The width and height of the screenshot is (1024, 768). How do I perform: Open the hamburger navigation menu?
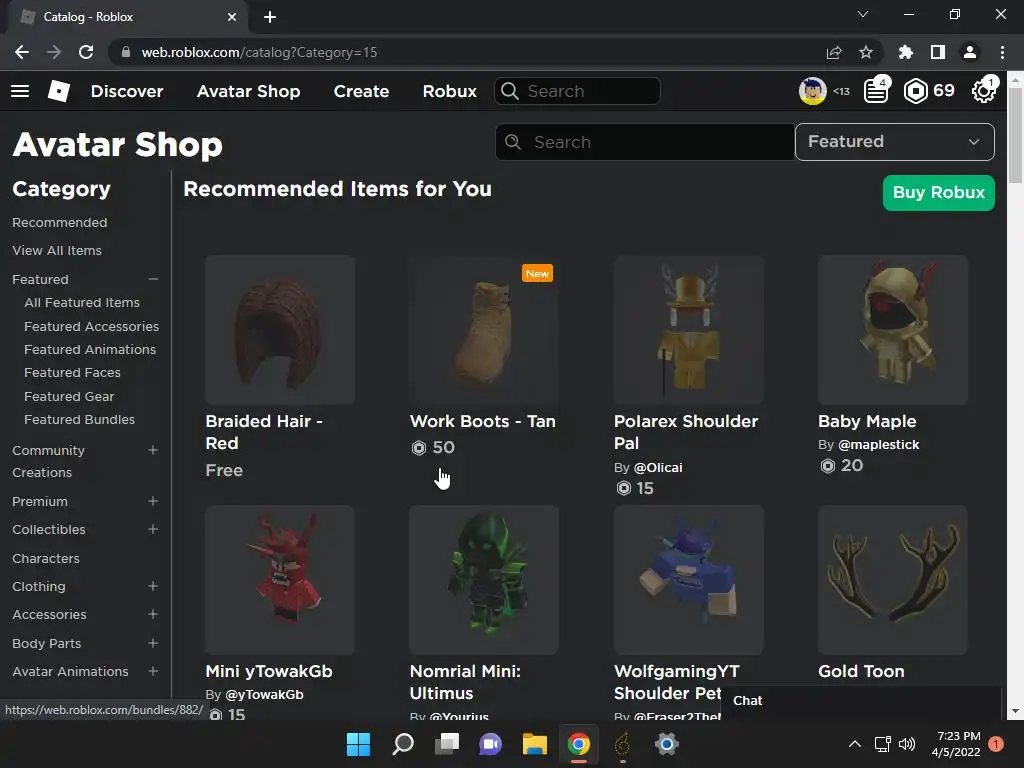click(20, 91)
